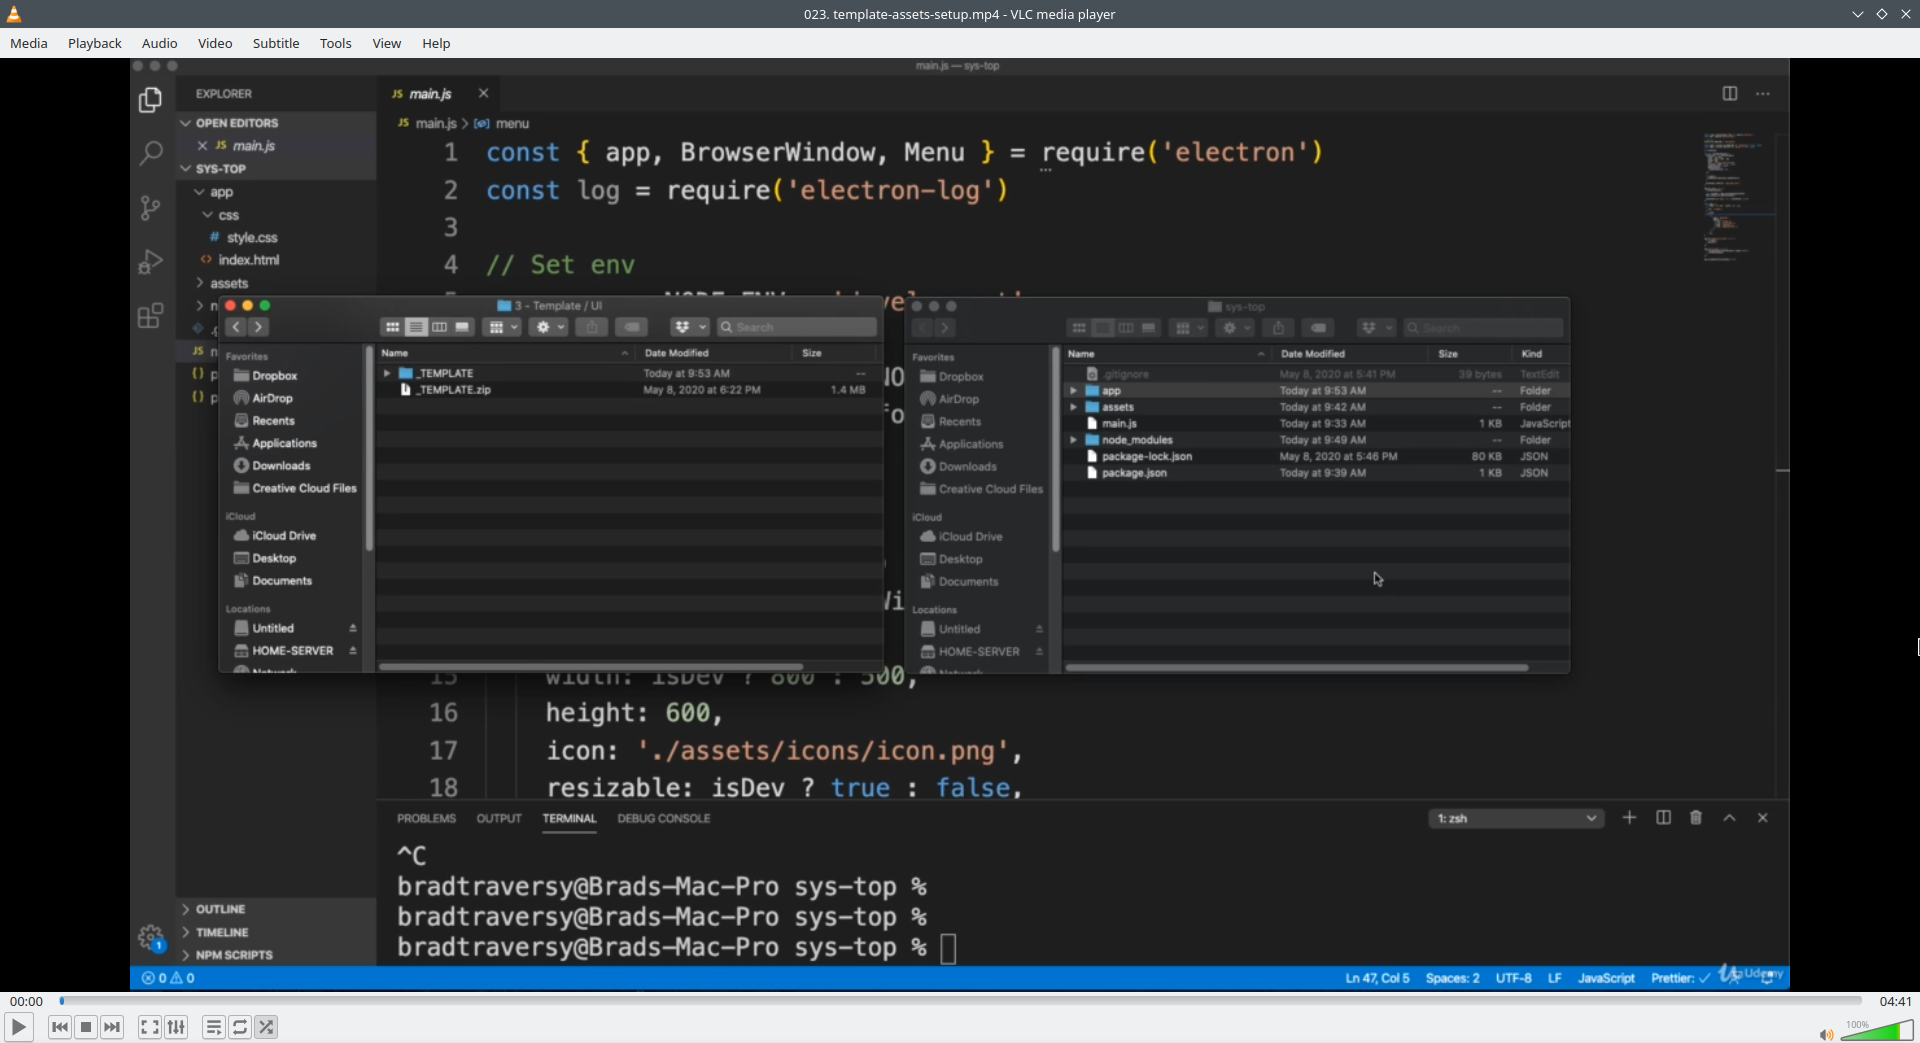Enable loop playback mode
The image size is (1920, 1043).
tap(240, 1027)
